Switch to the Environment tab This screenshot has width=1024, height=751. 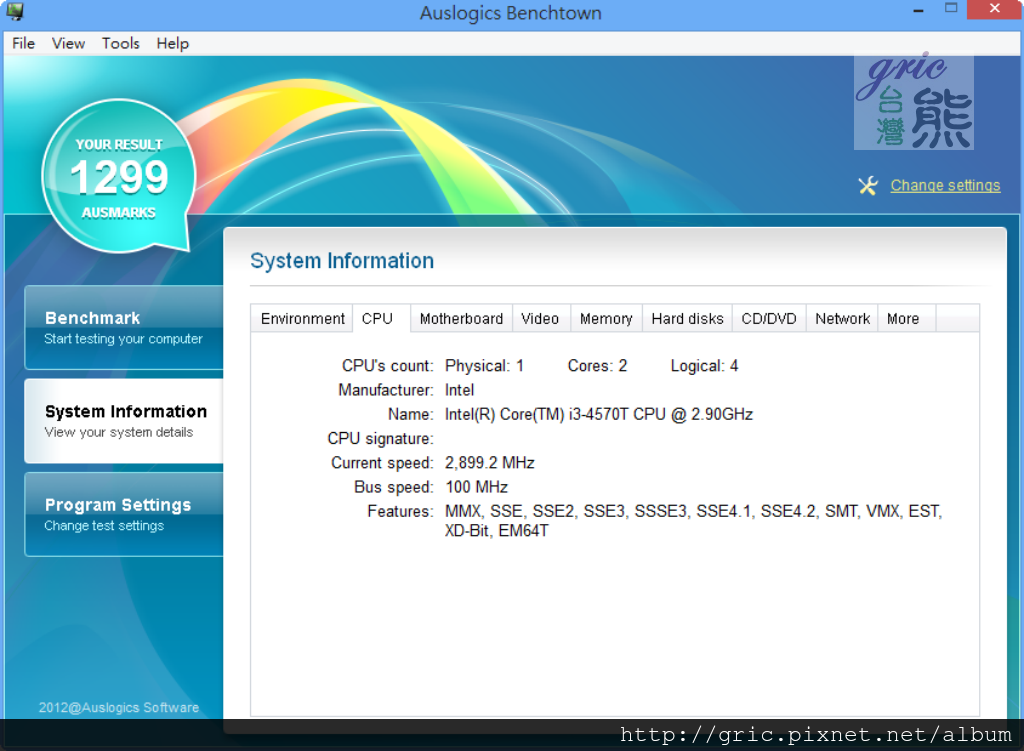(302, 319)
